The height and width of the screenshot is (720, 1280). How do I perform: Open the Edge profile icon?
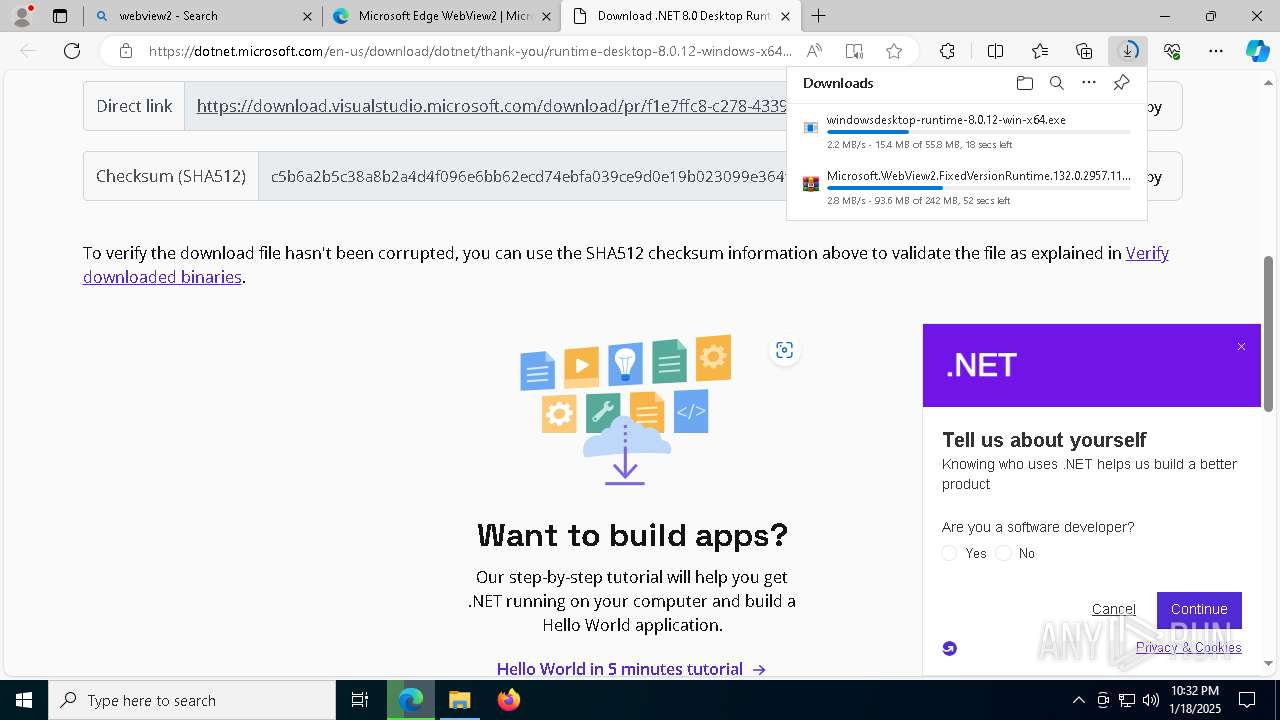[x=22, y=16]
